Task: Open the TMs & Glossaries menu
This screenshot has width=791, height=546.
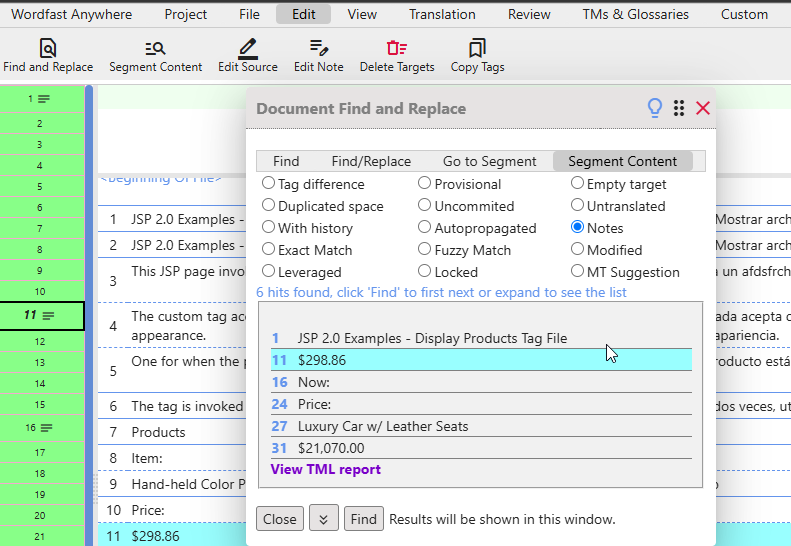Action: pos(636,14)
